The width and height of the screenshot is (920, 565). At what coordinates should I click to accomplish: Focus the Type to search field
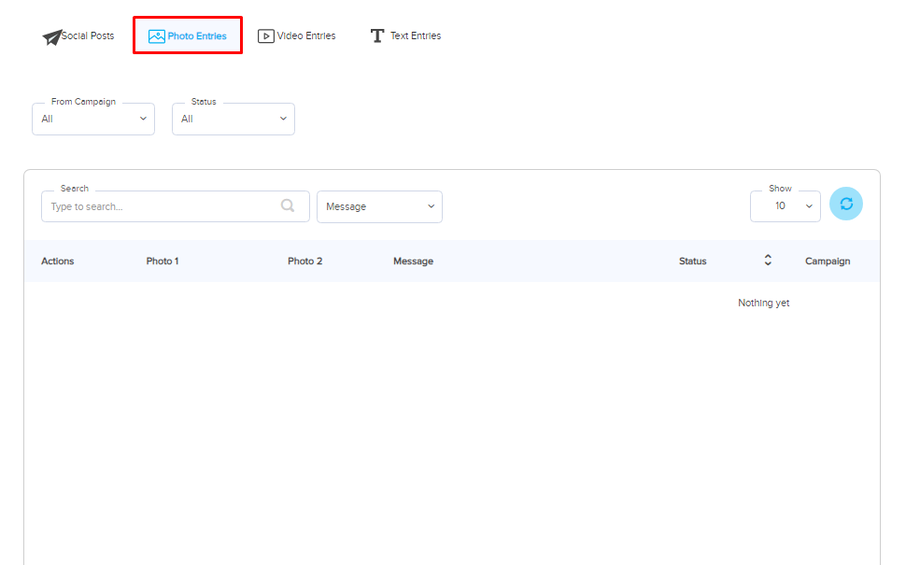(x=175, y=207)
